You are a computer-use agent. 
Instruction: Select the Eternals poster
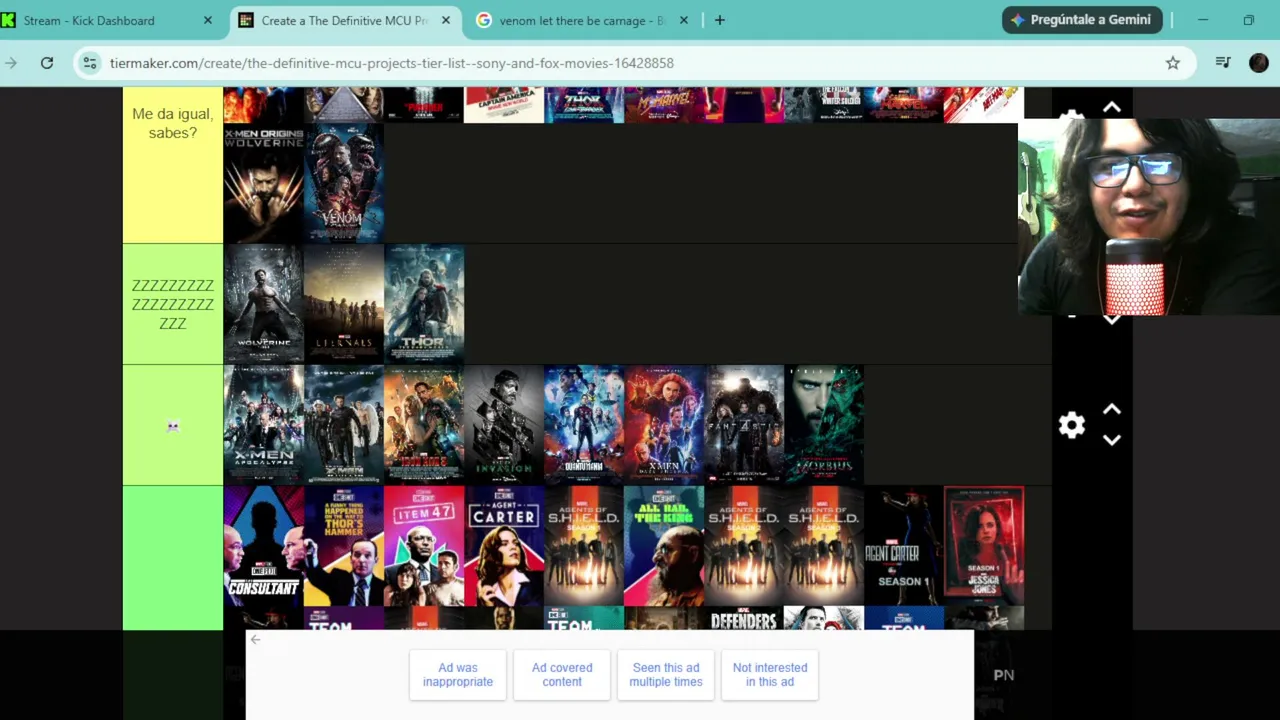click(343, 304)
